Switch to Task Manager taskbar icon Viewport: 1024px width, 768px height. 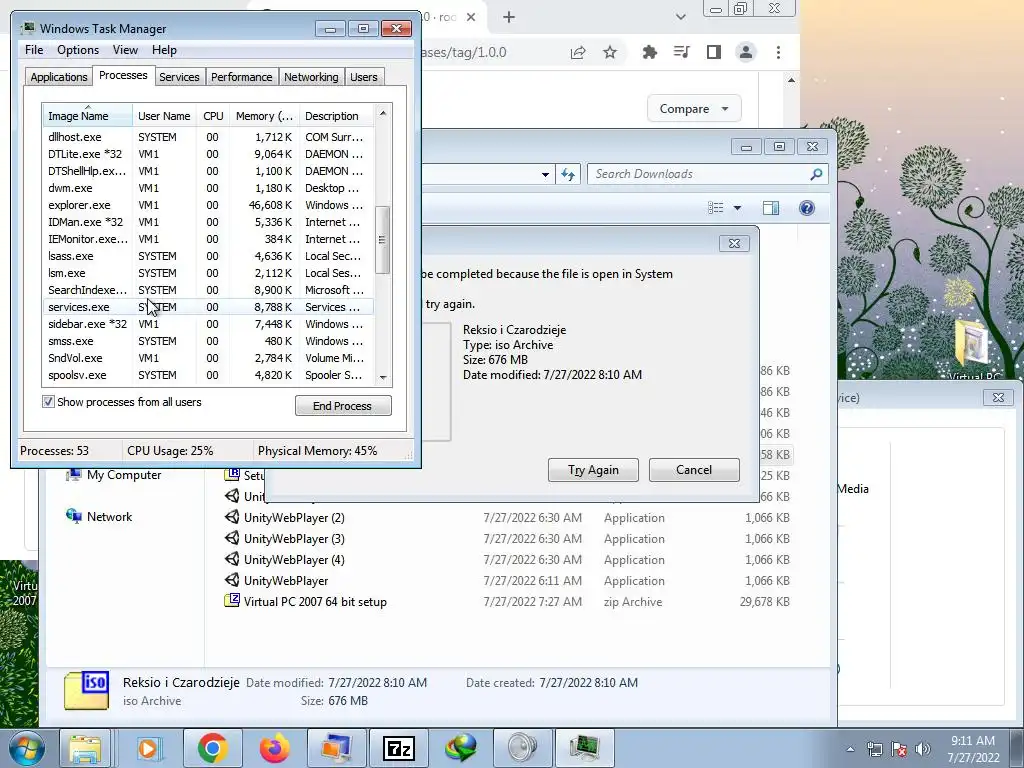coord(584,748)
